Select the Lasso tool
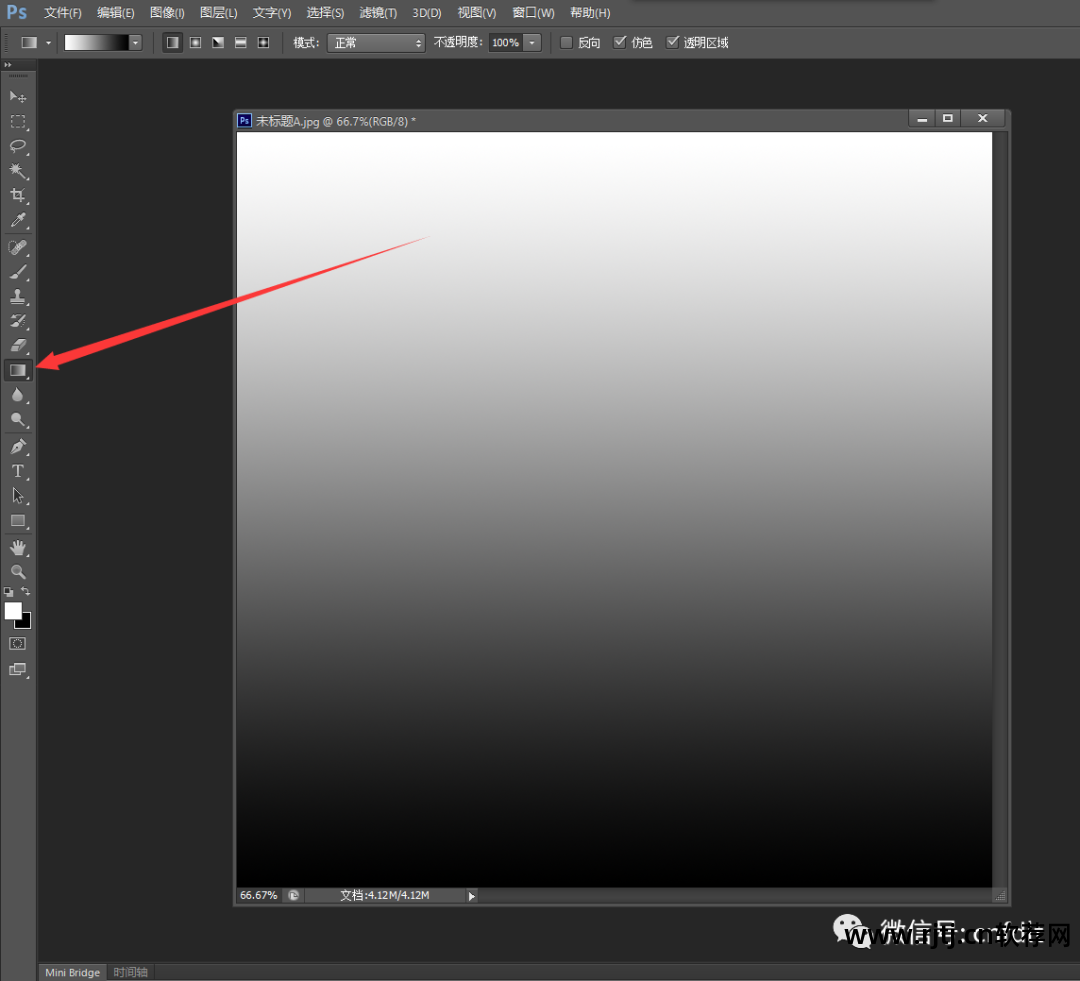 (18, 147)
